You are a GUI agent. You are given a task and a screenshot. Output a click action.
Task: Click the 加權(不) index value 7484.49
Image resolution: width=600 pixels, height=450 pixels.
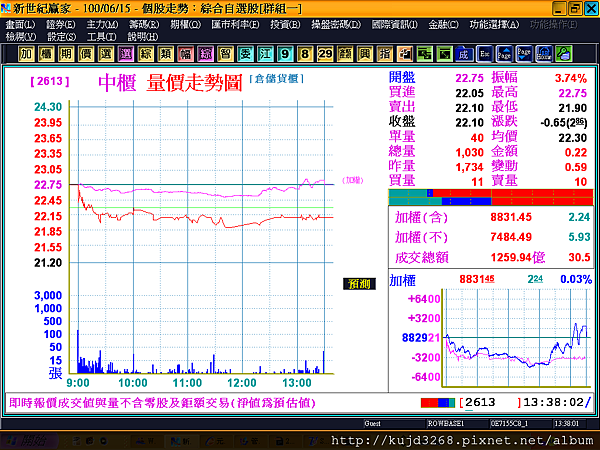tap(511, 237)
